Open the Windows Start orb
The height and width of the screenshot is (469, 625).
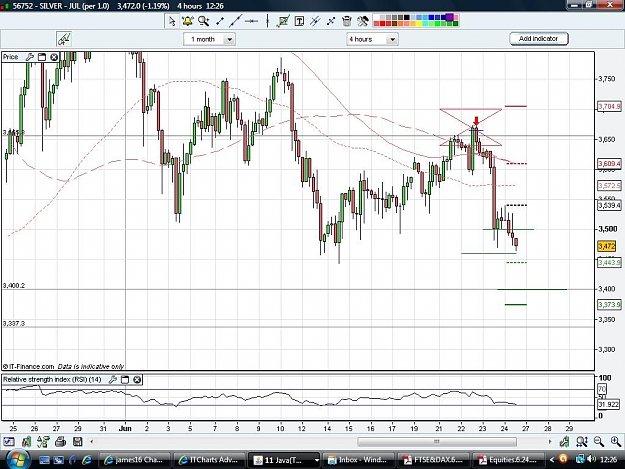16,460
